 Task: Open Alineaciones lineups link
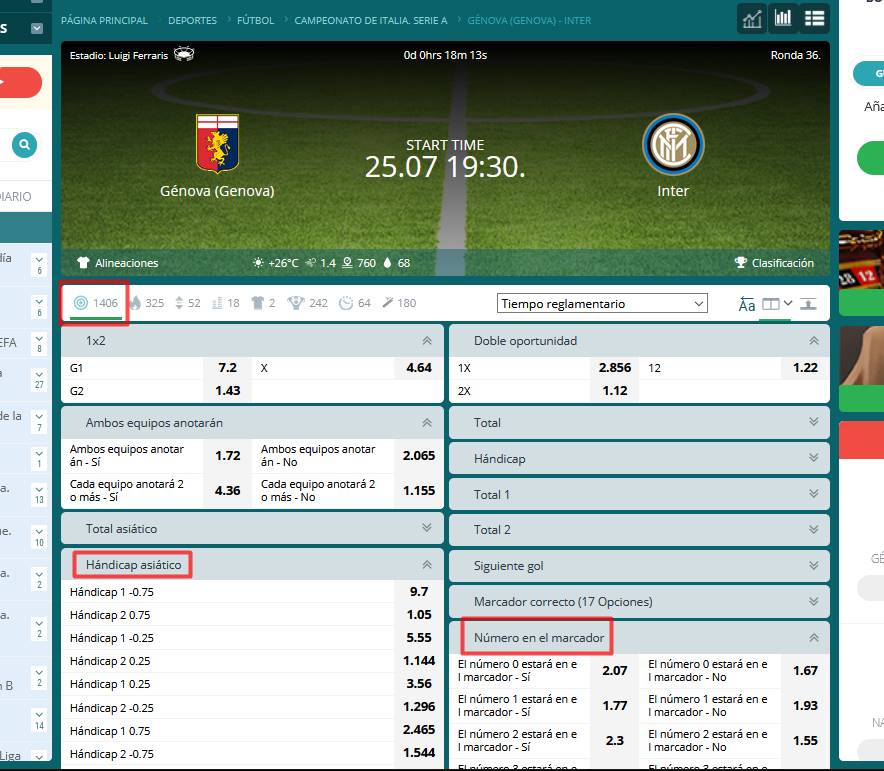coord(118,263)
